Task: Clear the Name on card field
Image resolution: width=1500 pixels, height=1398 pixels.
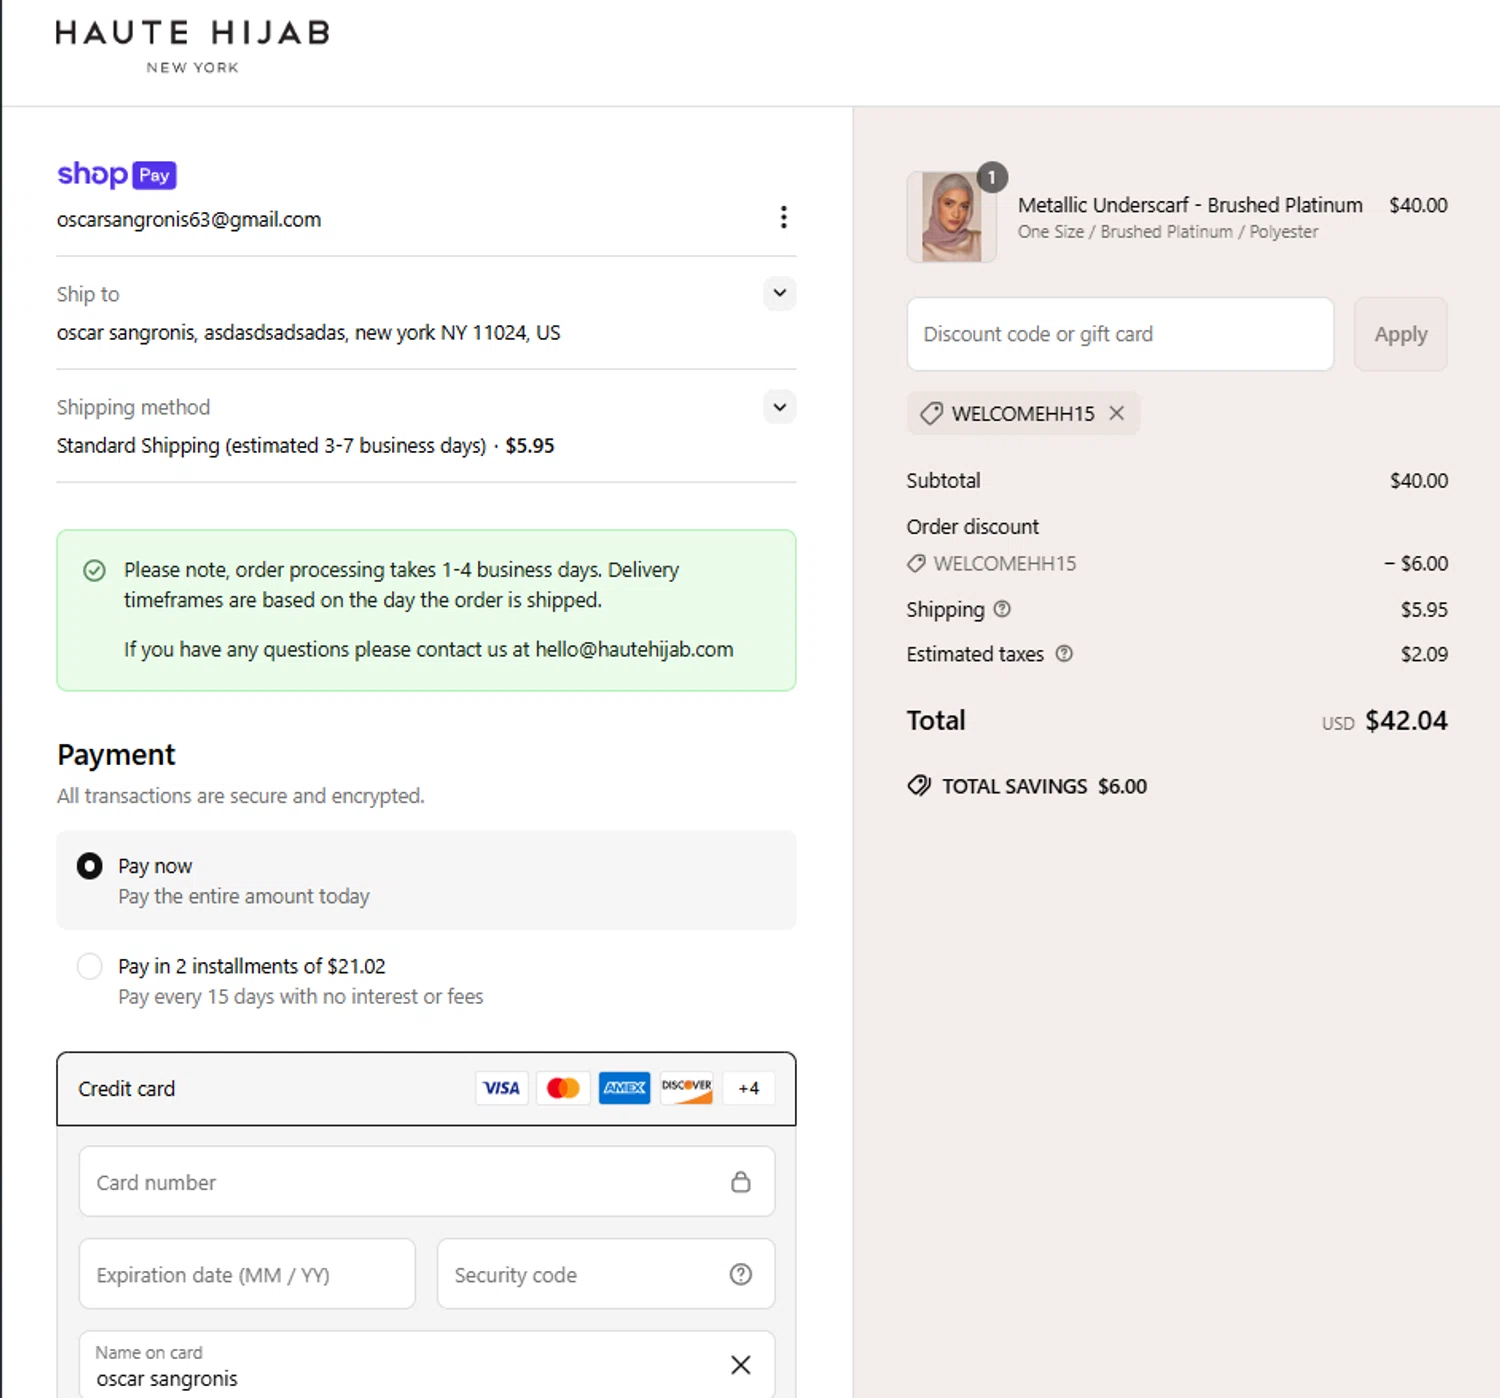Action: click(740, 1365)
